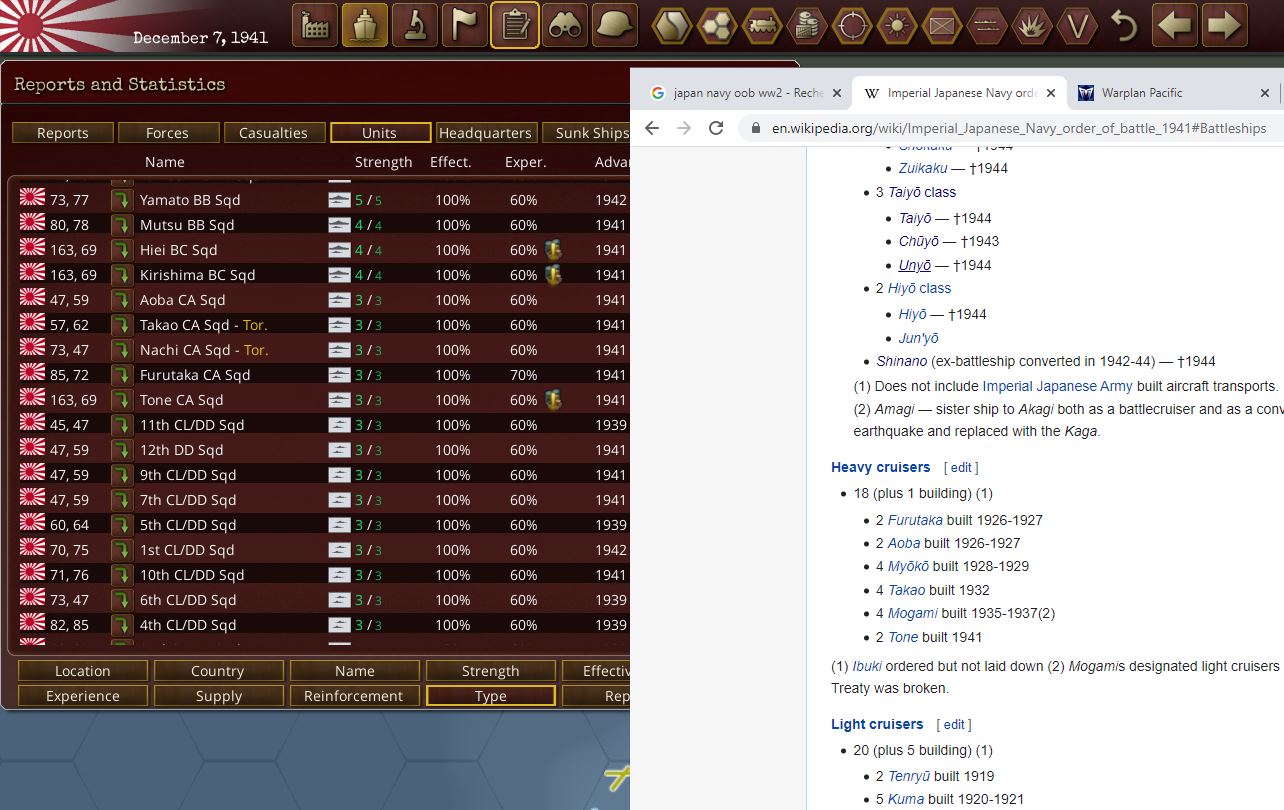Open the Myōkō class link
The image size is (1284, 810).
pyautogui.click(x=908, y=566)
